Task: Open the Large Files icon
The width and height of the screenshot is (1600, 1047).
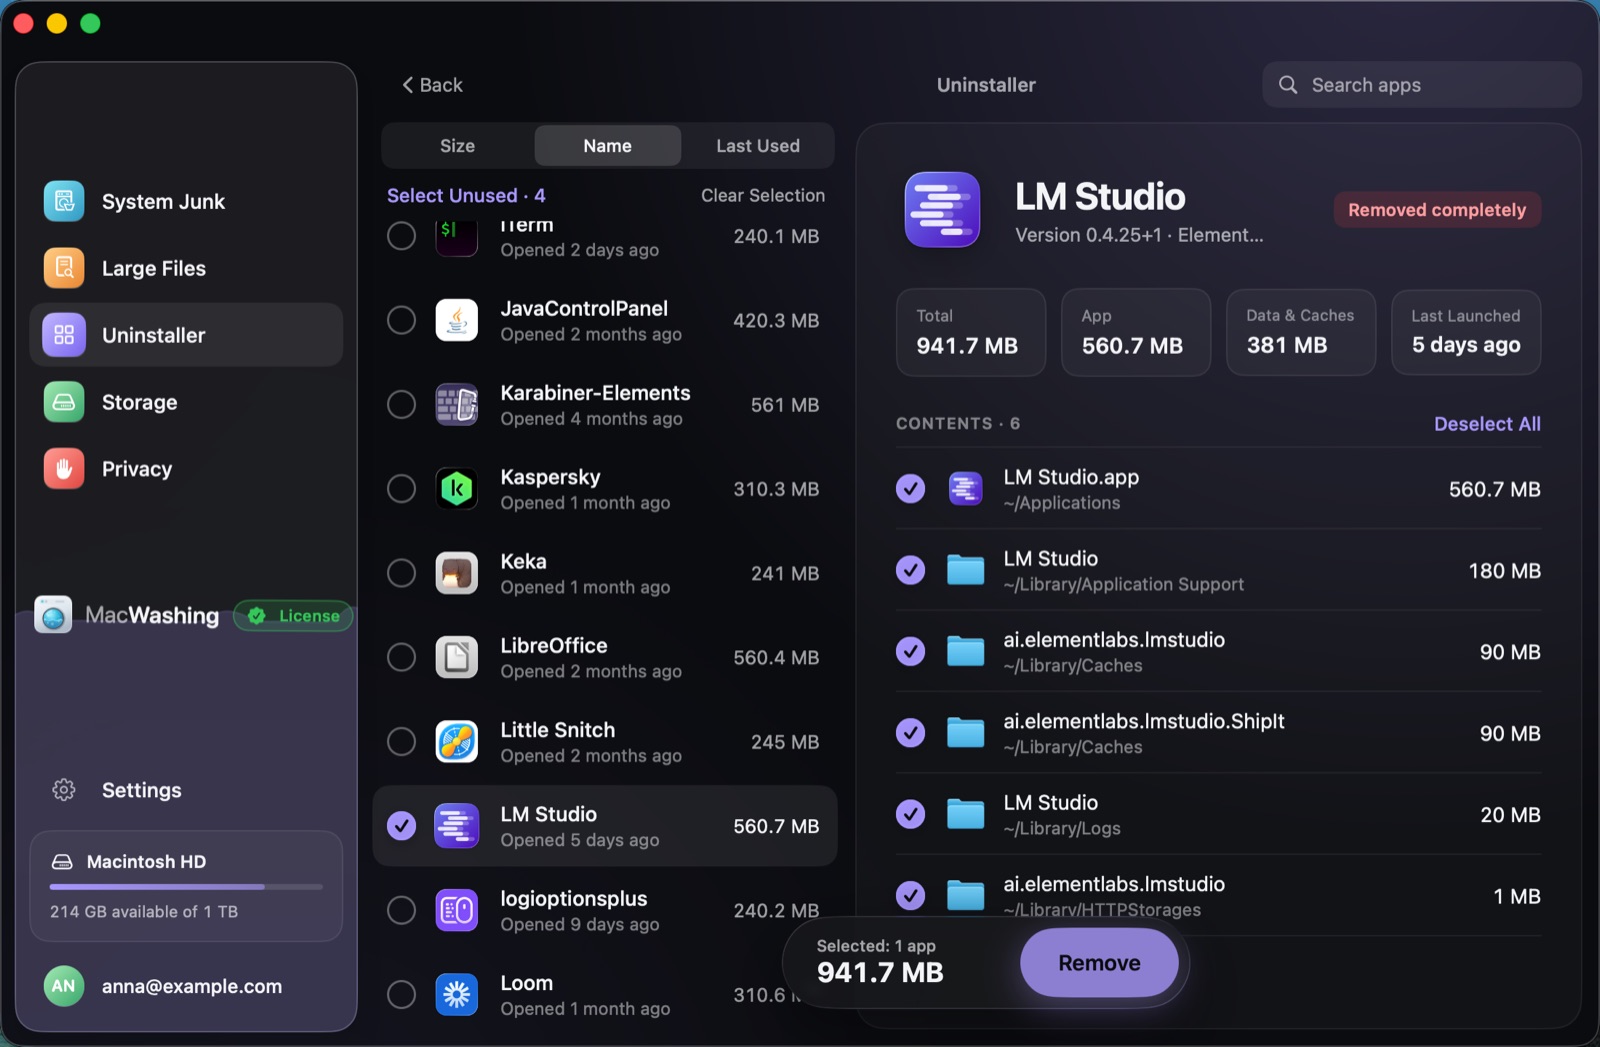Action: click(x=64, y=268)
